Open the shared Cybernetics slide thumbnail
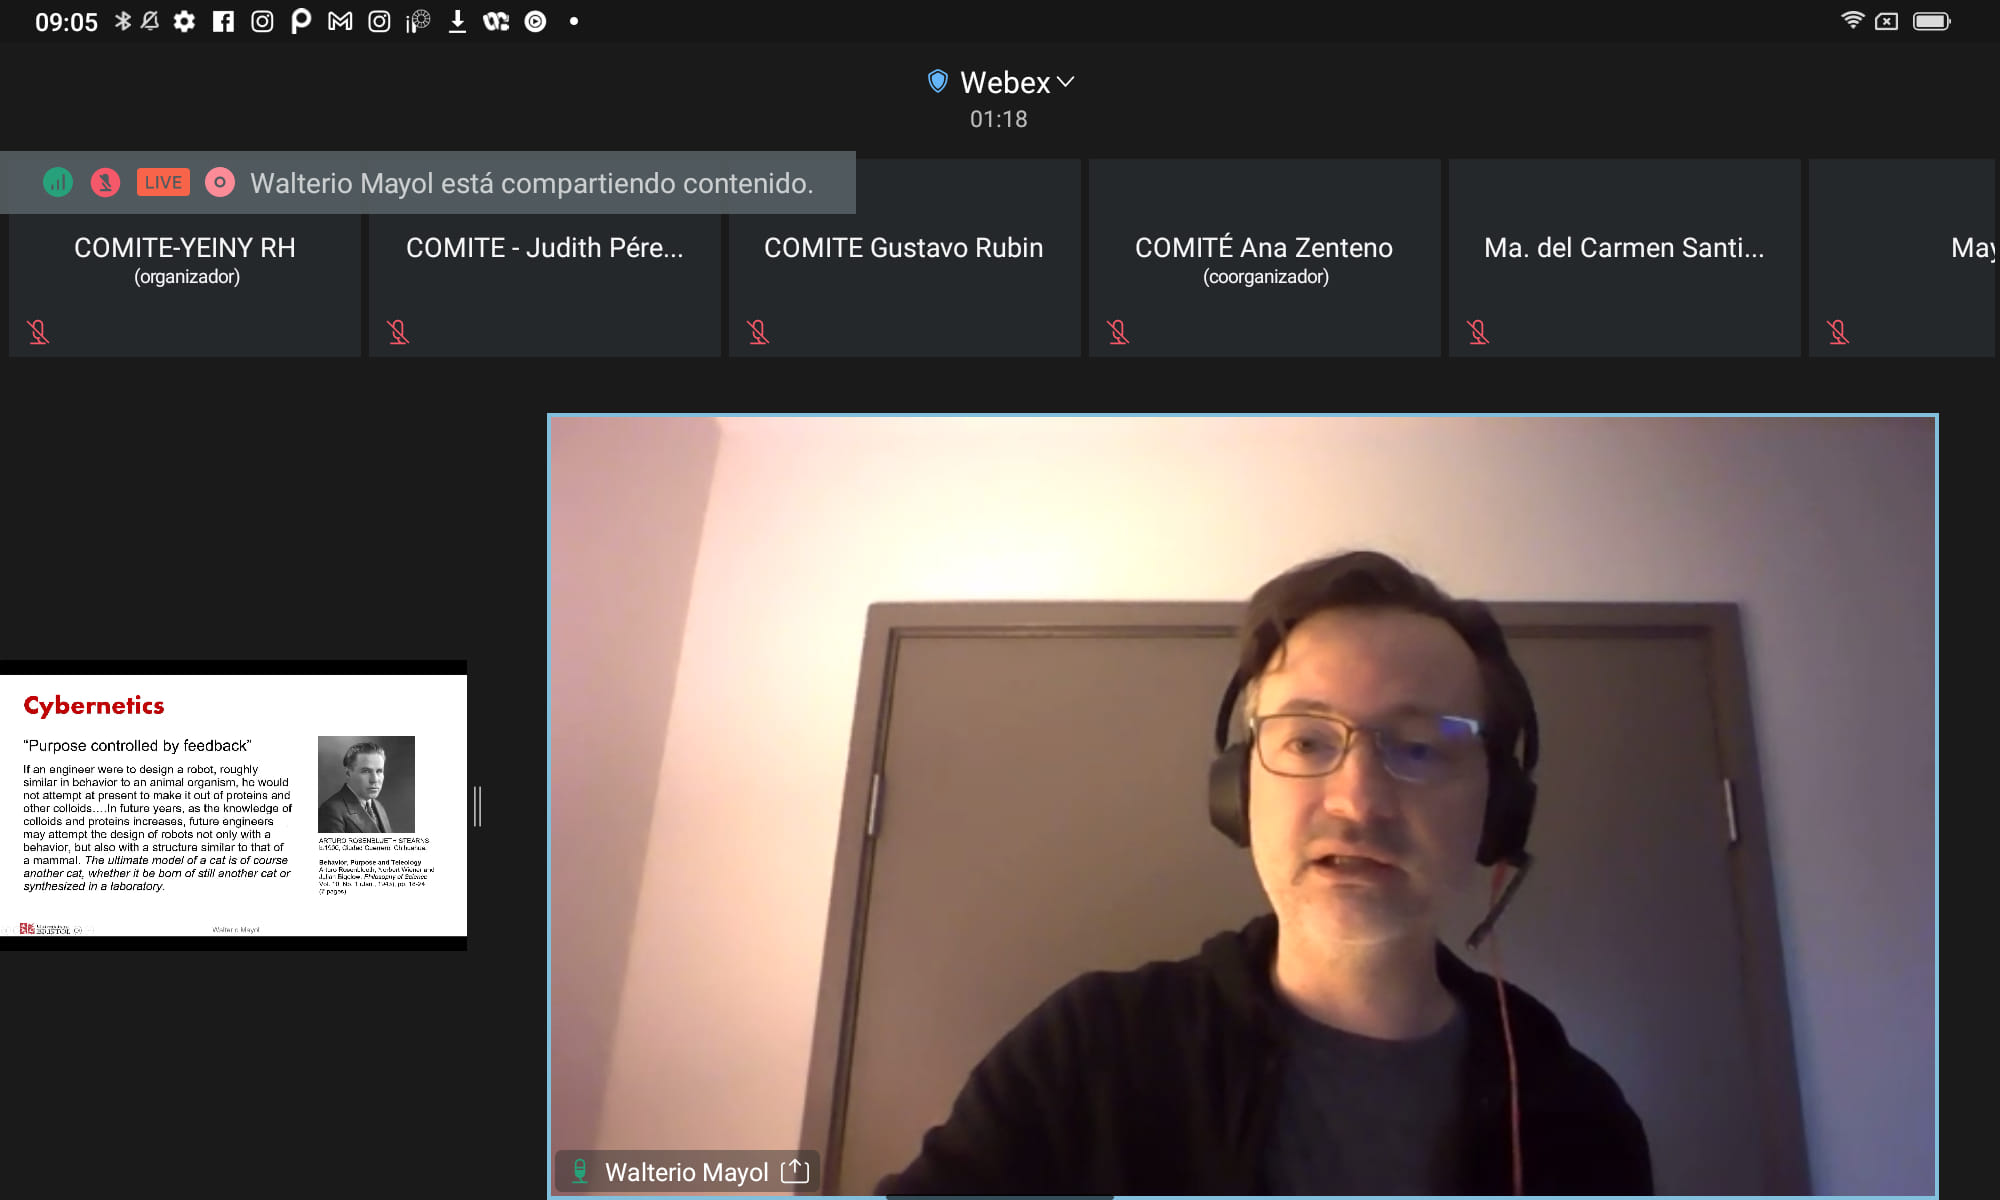Viewport: 2000px width, 1200px height. [233, 806]
